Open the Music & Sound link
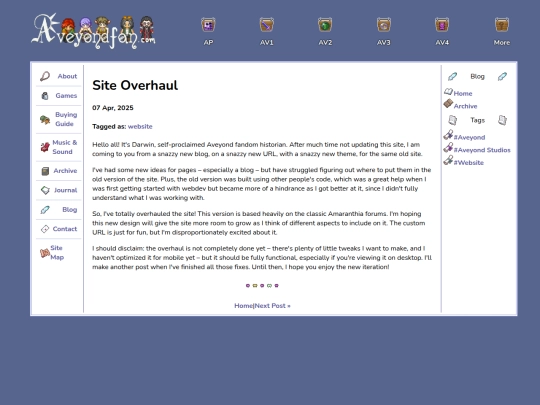540x405 pixels. (x=64, y=147)
